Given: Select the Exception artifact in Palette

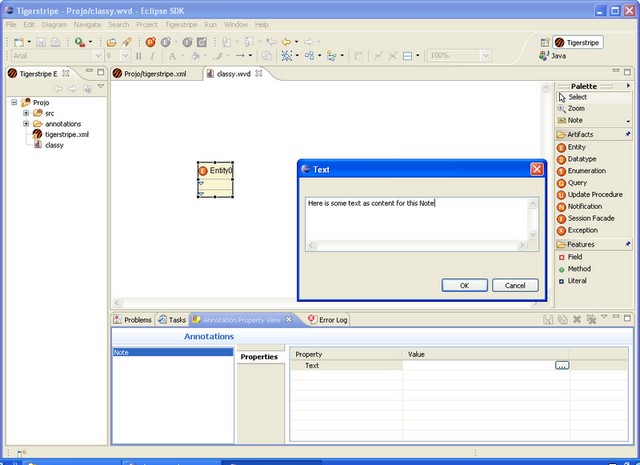Looking at the screenshot, I should pyautogui.click(x=578, y=230).
